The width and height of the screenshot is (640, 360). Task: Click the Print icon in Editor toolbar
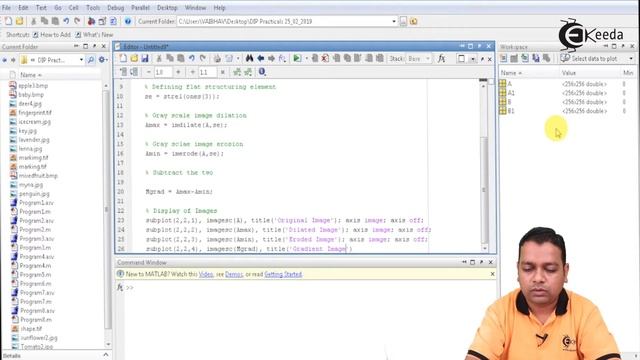[217, 59]
